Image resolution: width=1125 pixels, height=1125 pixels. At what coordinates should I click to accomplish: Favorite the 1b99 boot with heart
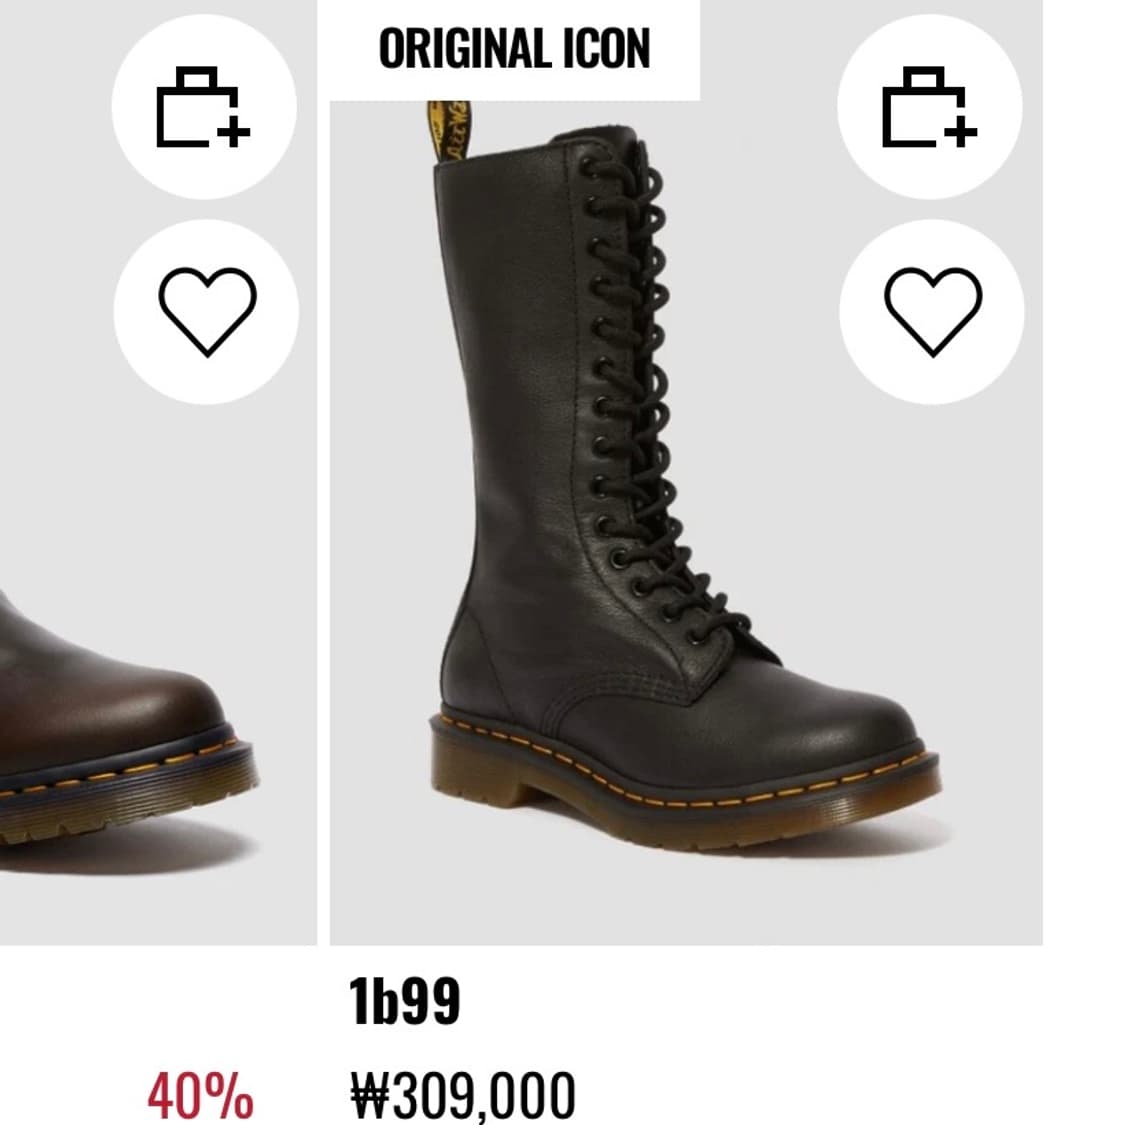click(931, 311)
